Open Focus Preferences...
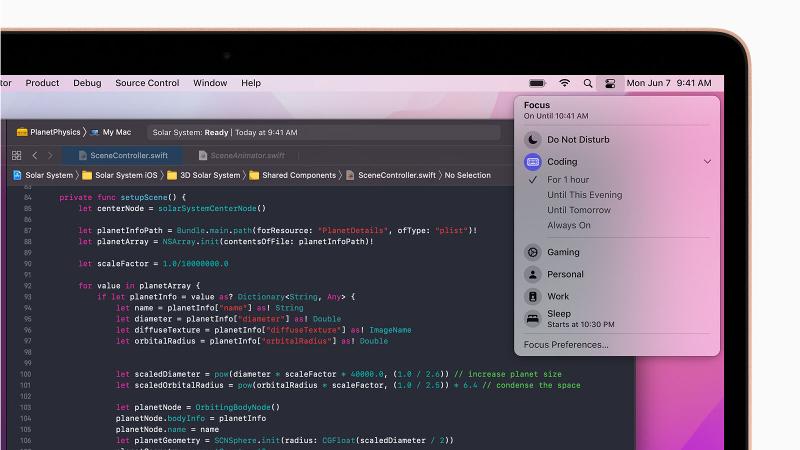The height and width of the screenshot is (450, 800). pos(566,345)
